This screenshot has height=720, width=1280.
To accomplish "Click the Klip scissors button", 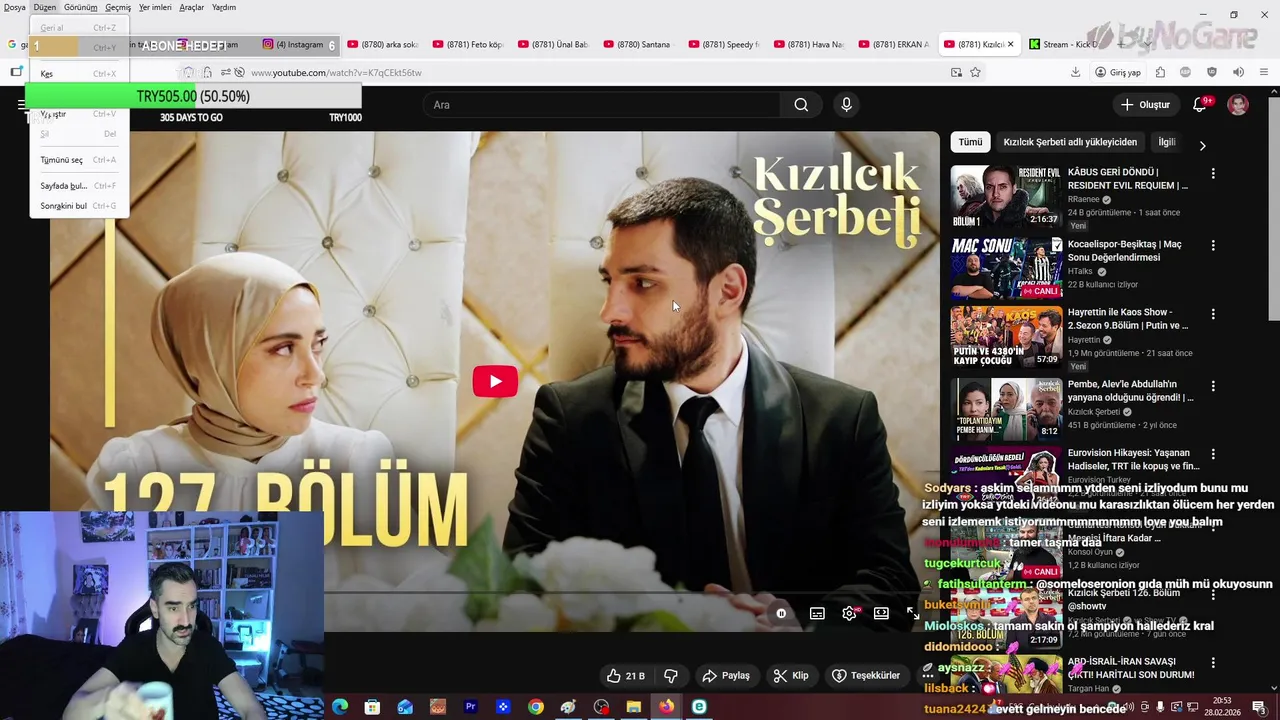I will tap(791, 676).
